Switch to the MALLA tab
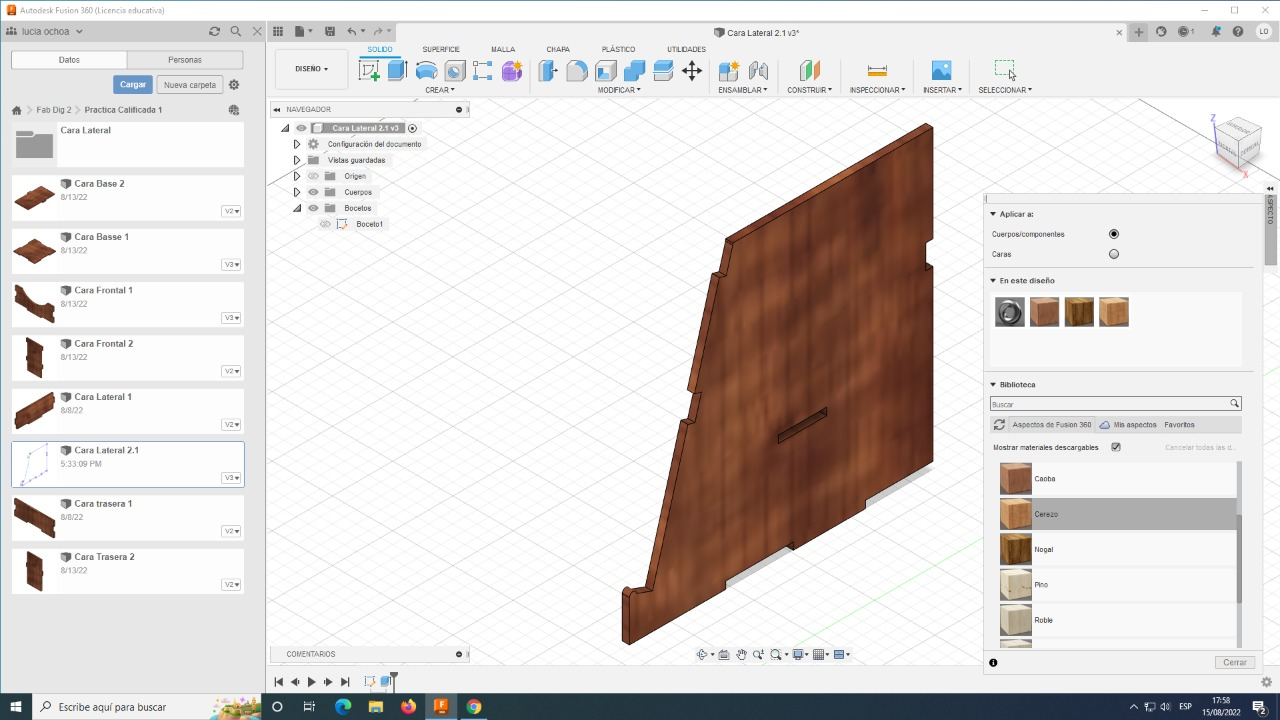 503,49
